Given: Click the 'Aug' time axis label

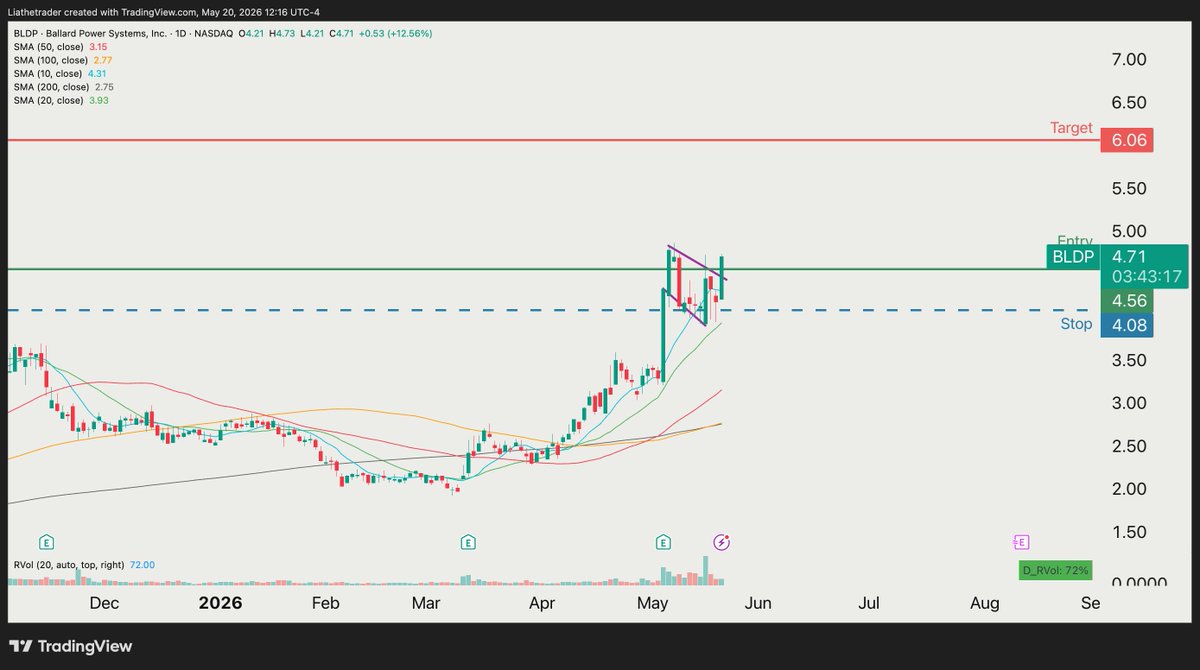Looking at the screenshot, I should [x=984, y=603].
